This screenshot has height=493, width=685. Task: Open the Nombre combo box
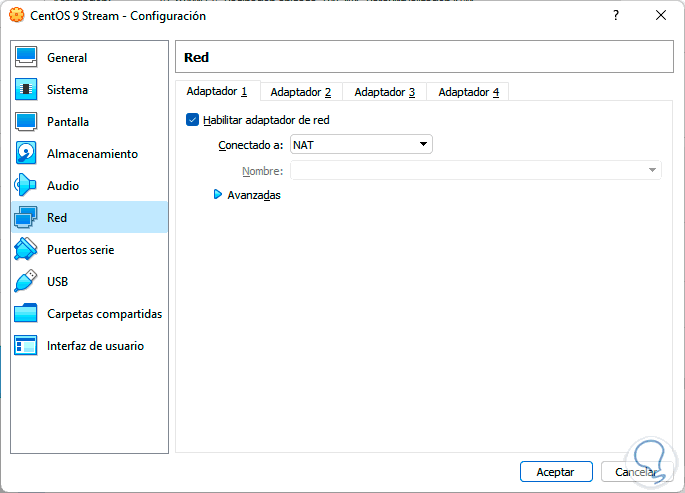[475, 171]
